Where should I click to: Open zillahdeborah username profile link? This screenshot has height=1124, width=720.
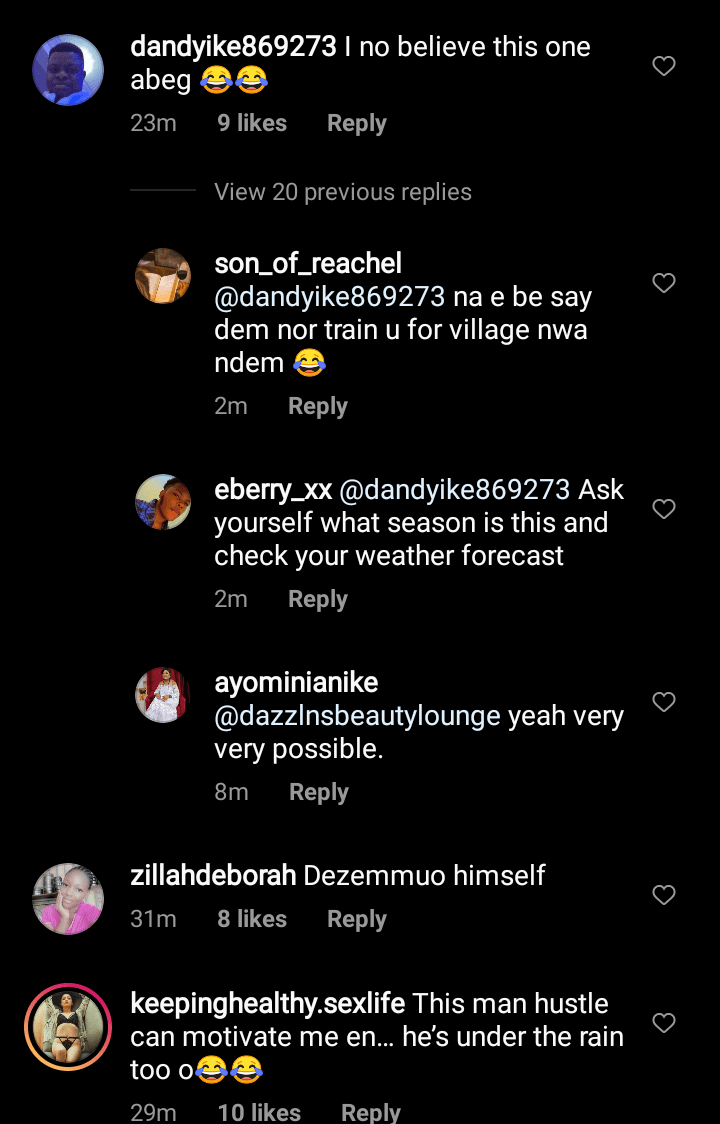tap(213, 876)
